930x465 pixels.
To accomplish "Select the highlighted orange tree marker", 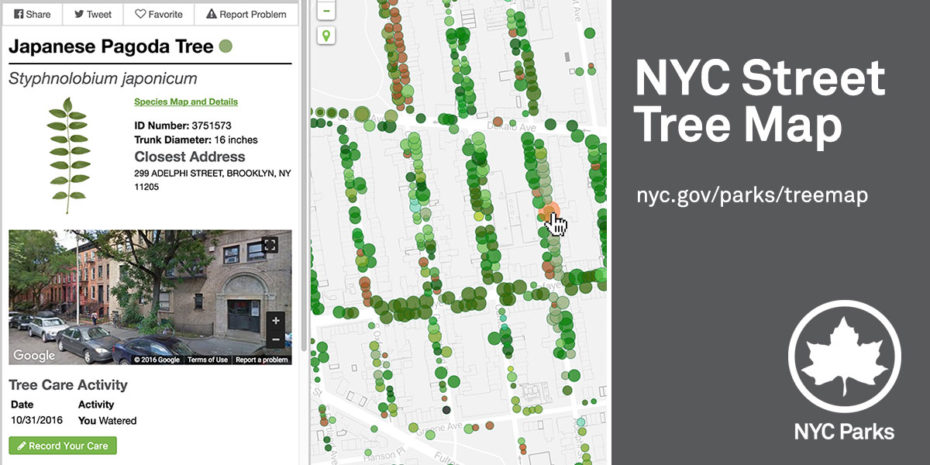I will click(550, 212).
